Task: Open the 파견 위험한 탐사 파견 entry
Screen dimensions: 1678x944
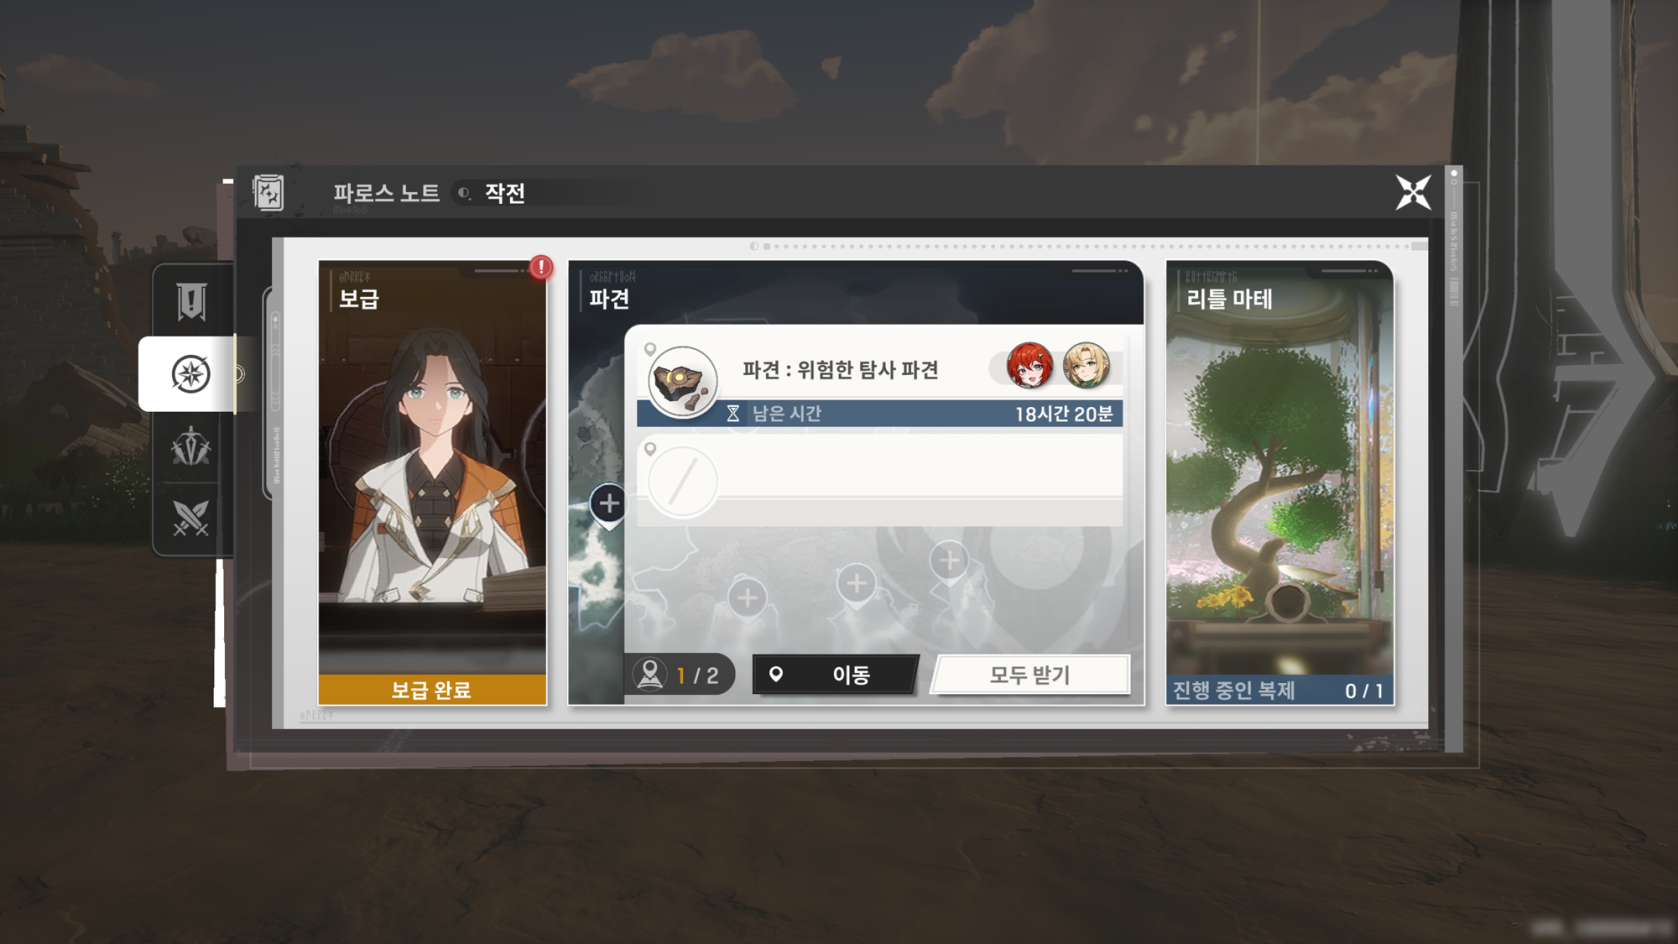Action: tap(879, 384)
